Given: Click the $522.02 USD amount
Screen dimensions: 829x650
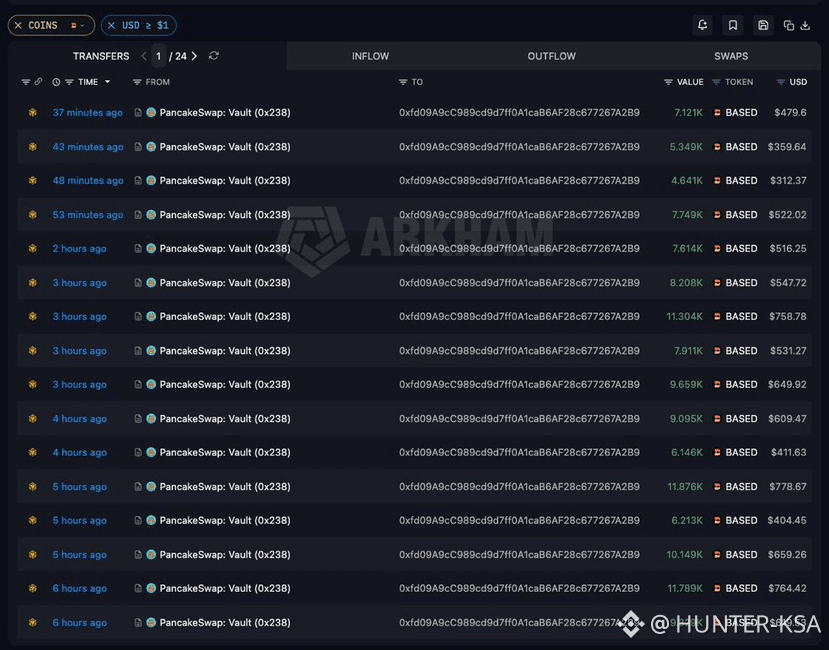Looking at the screenshot, I should coord(788,215).
